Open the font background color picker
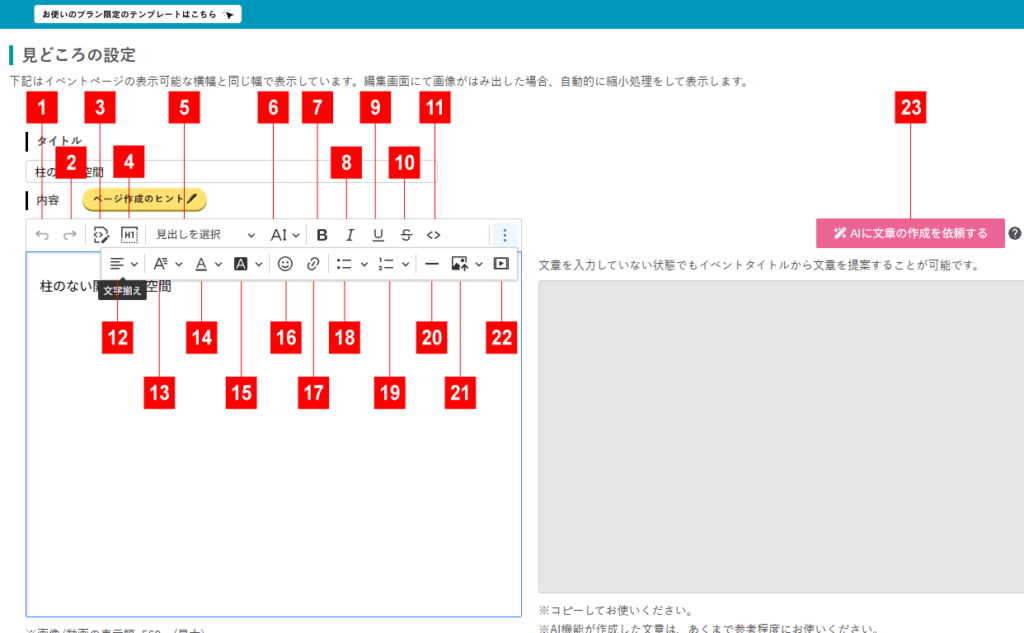Viewport: 1024px width, 633px height. point(247,265)
